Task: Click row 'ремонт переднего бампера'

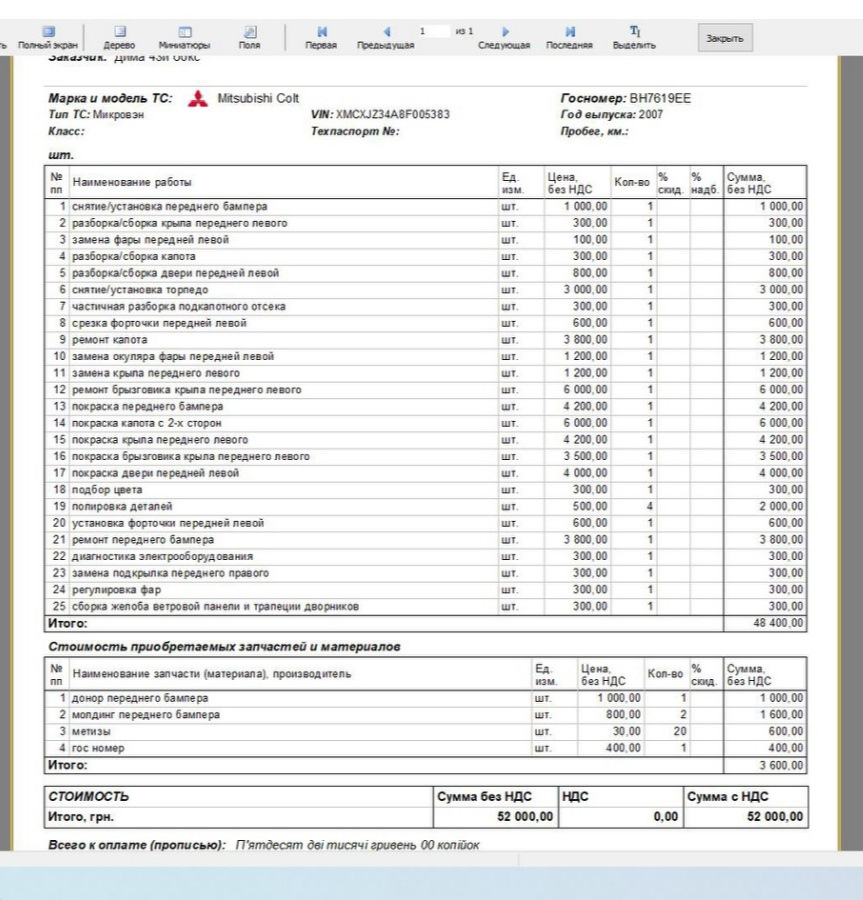Action: point(425,539)
